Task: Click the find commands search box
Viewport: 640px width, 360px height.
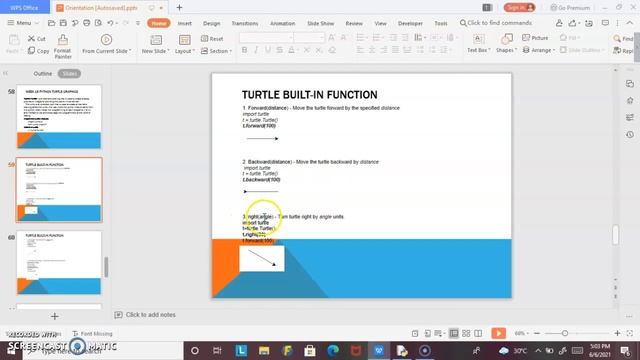Action: click(x=496, y=23)
